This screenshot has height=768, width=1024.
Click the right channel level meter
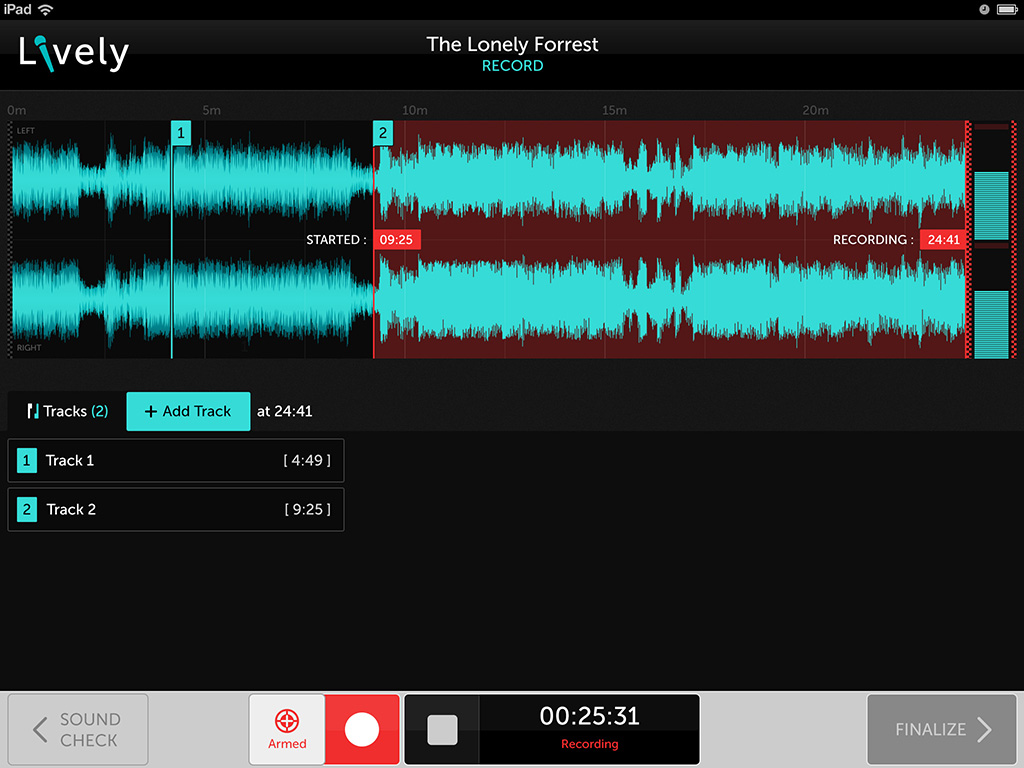(x=991, y=304)
